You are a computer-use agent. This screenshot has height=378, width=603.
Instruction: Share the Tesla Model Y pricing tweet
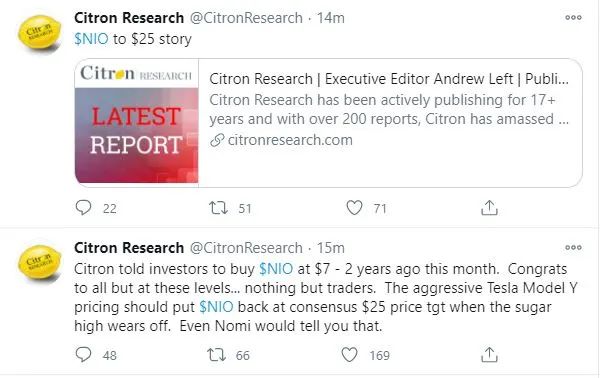click(489, 355)
